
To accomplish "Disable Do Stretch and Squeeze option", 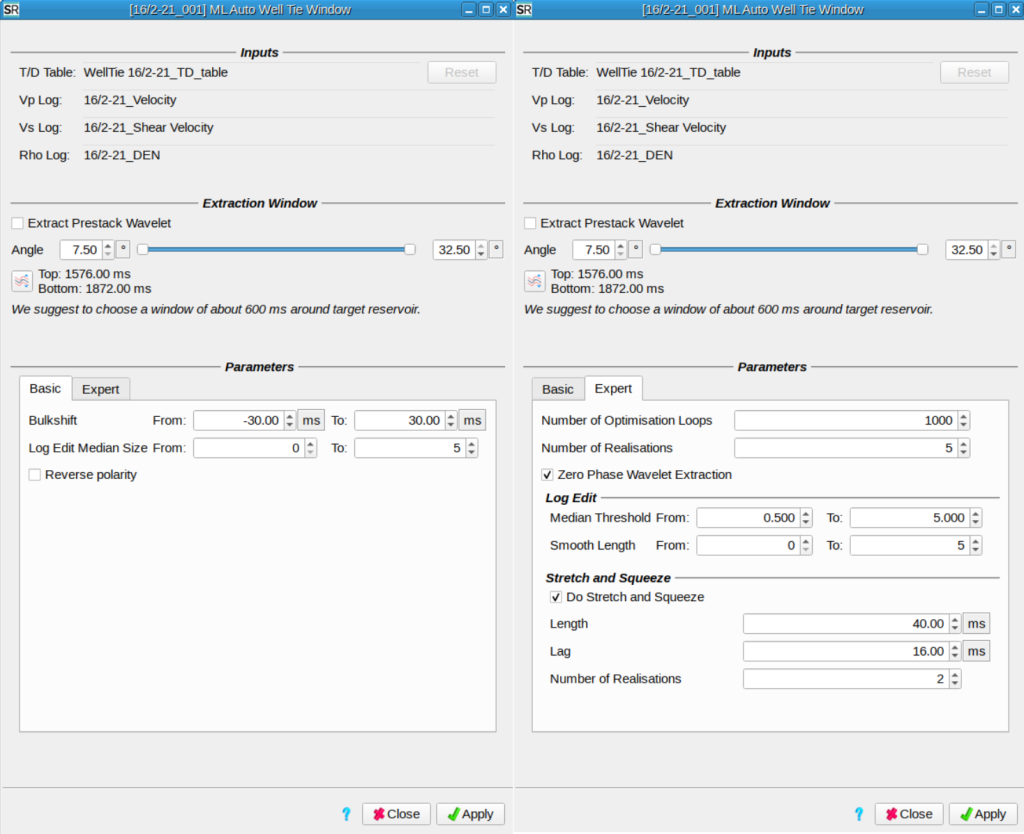I will click(556, 597).
